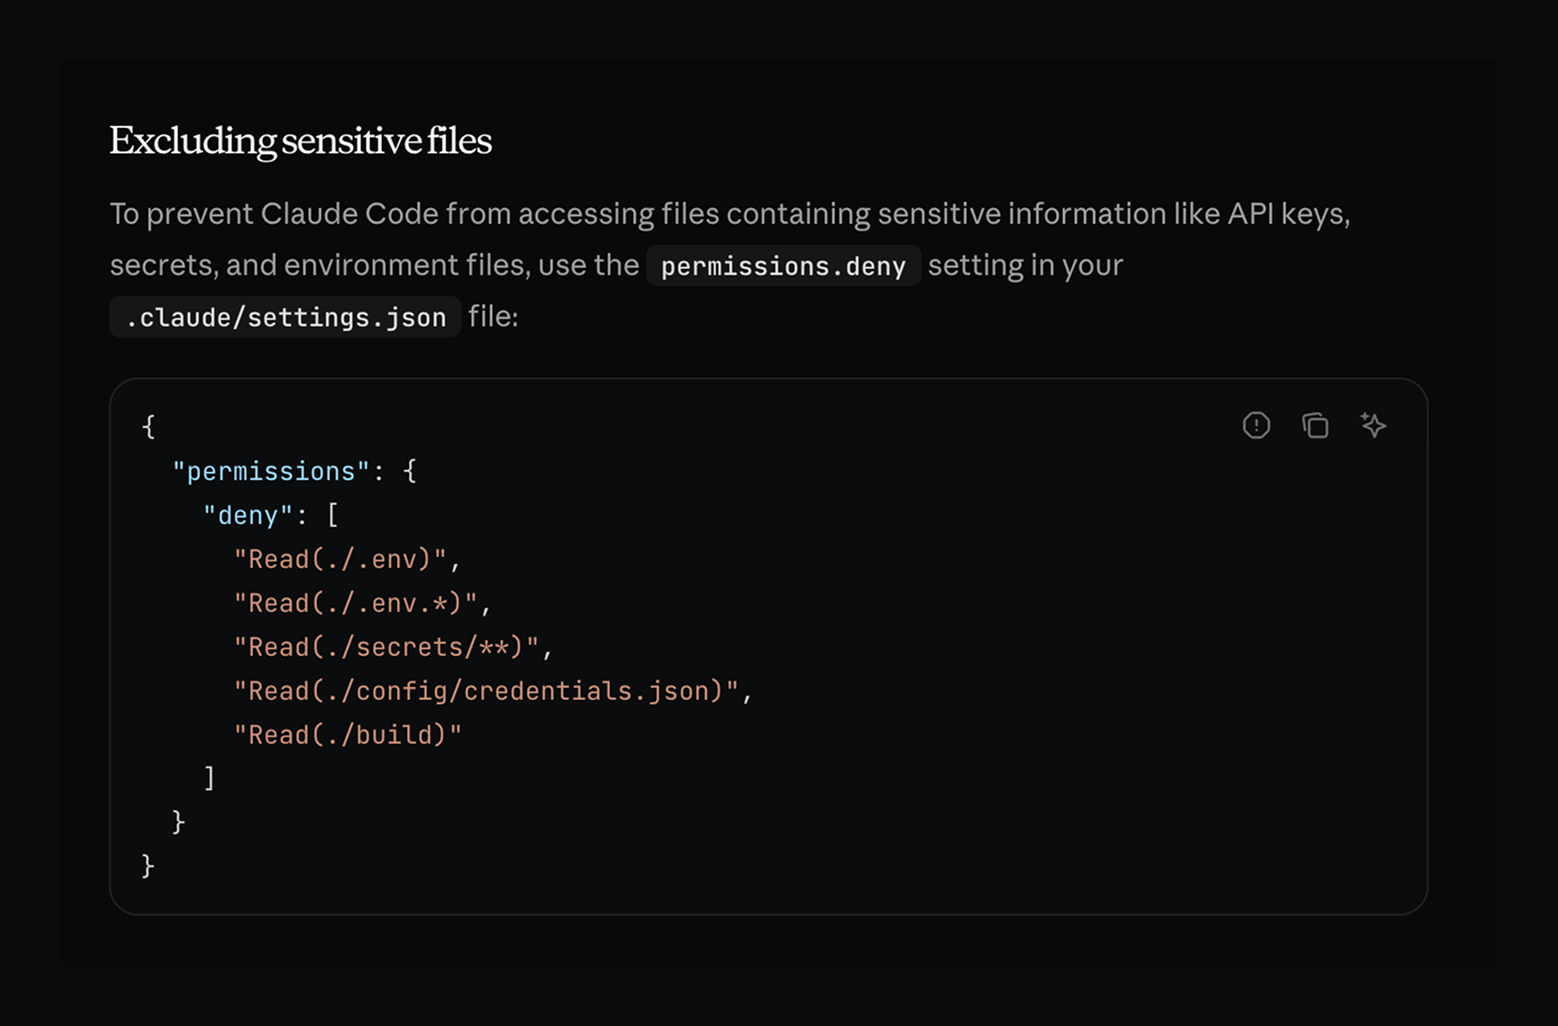This screenshot has width=1558, height=1026.
Task: Click the "Read(./.env)" string line
Action: tap(340, 559)
